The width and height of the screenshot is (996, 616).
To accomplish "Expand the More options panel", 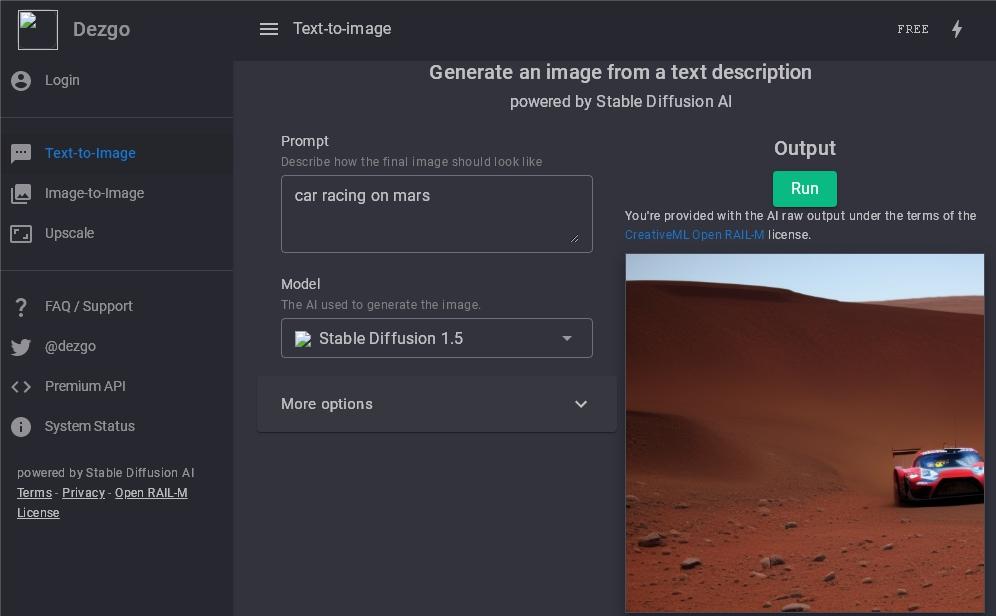I will coord(437,404).
